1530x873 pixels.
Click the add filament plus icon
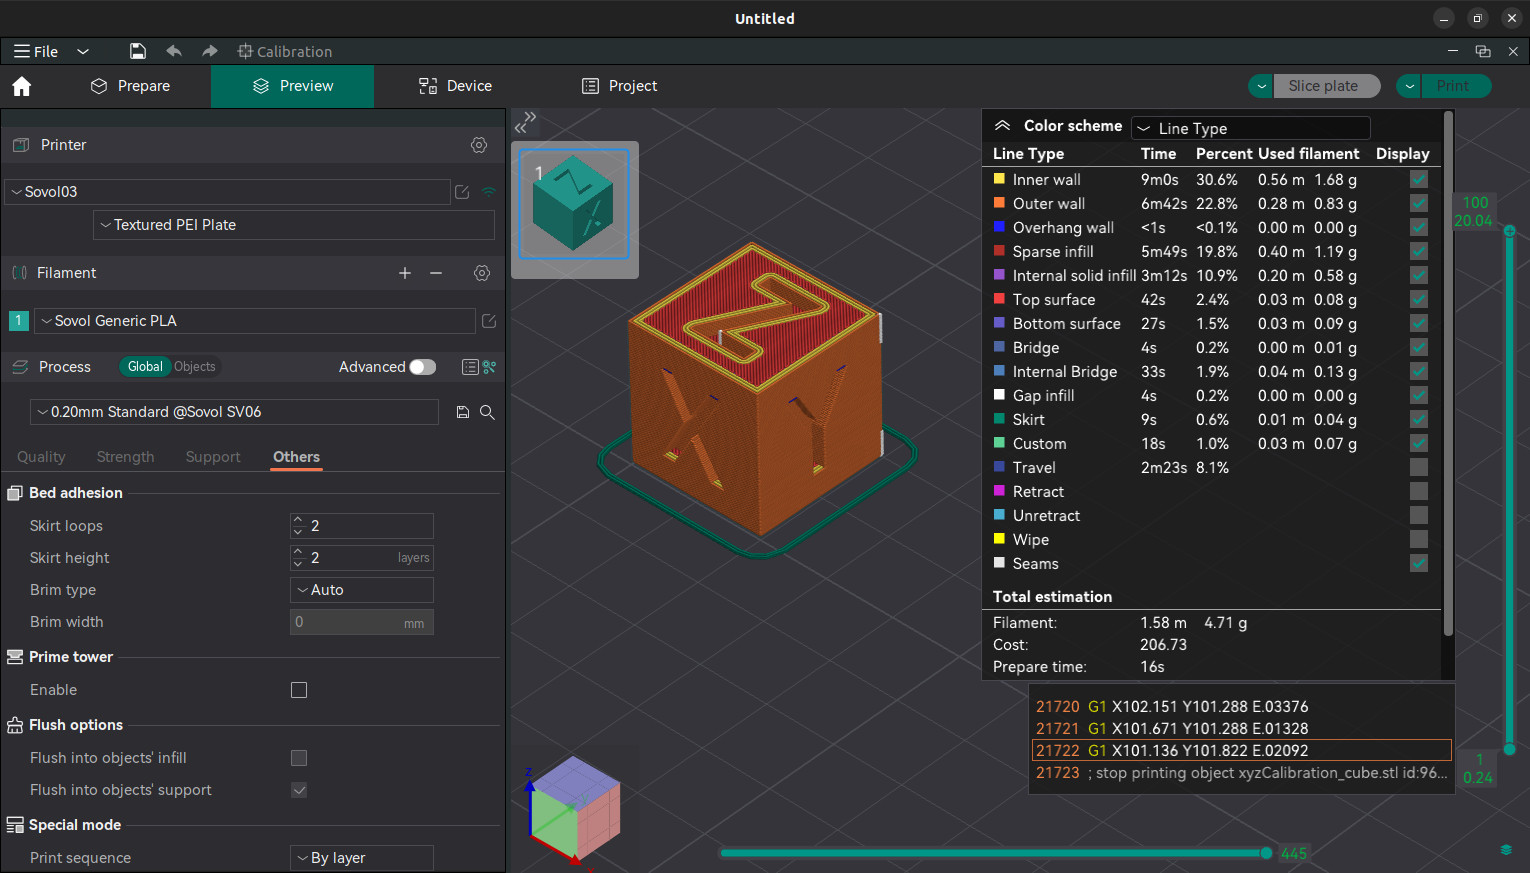(405, 273)
